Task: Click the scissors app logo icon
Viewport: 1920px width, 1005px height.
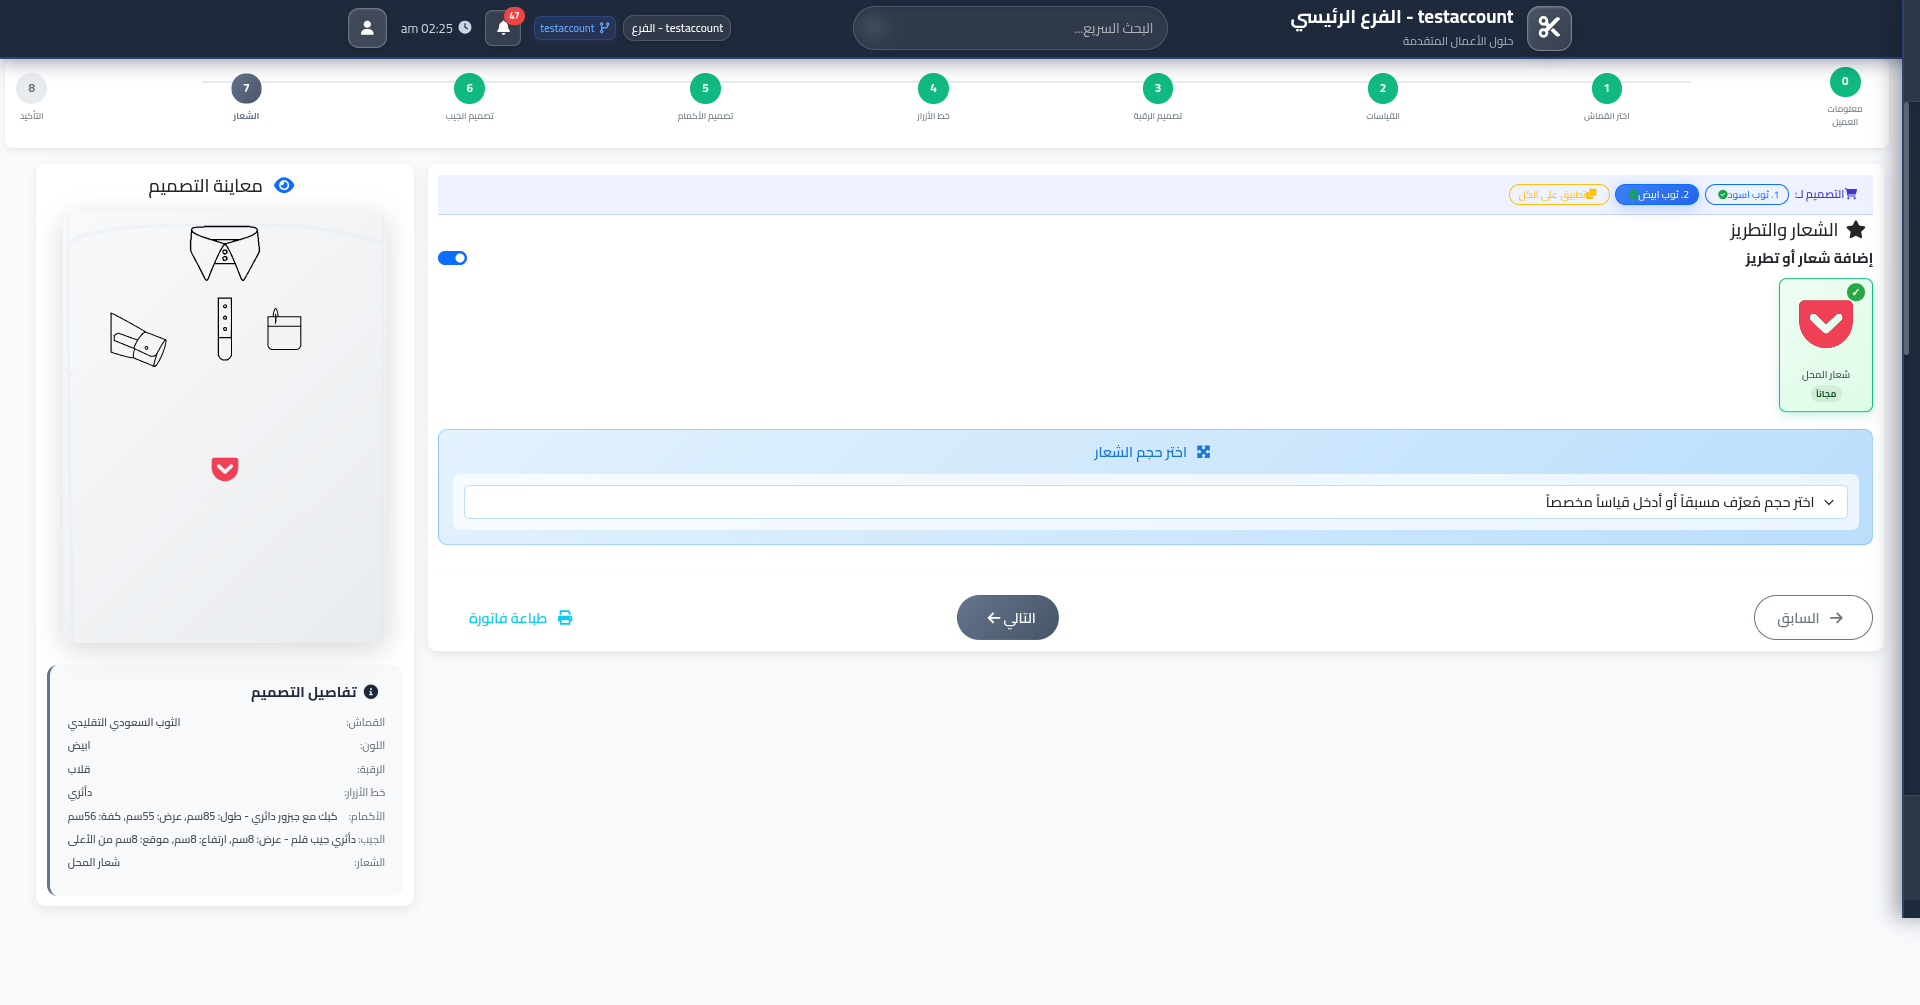Action: click(x=1549, y=28)
